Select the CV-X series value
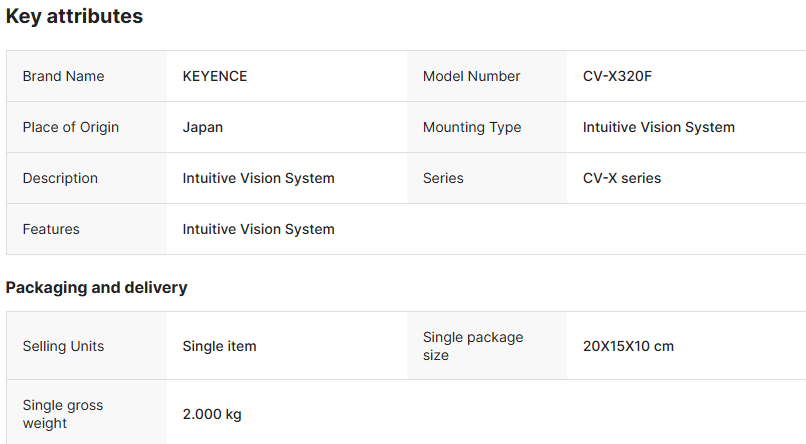The height and width of the screenshot is (444, 806). click(x=622, y=178)
